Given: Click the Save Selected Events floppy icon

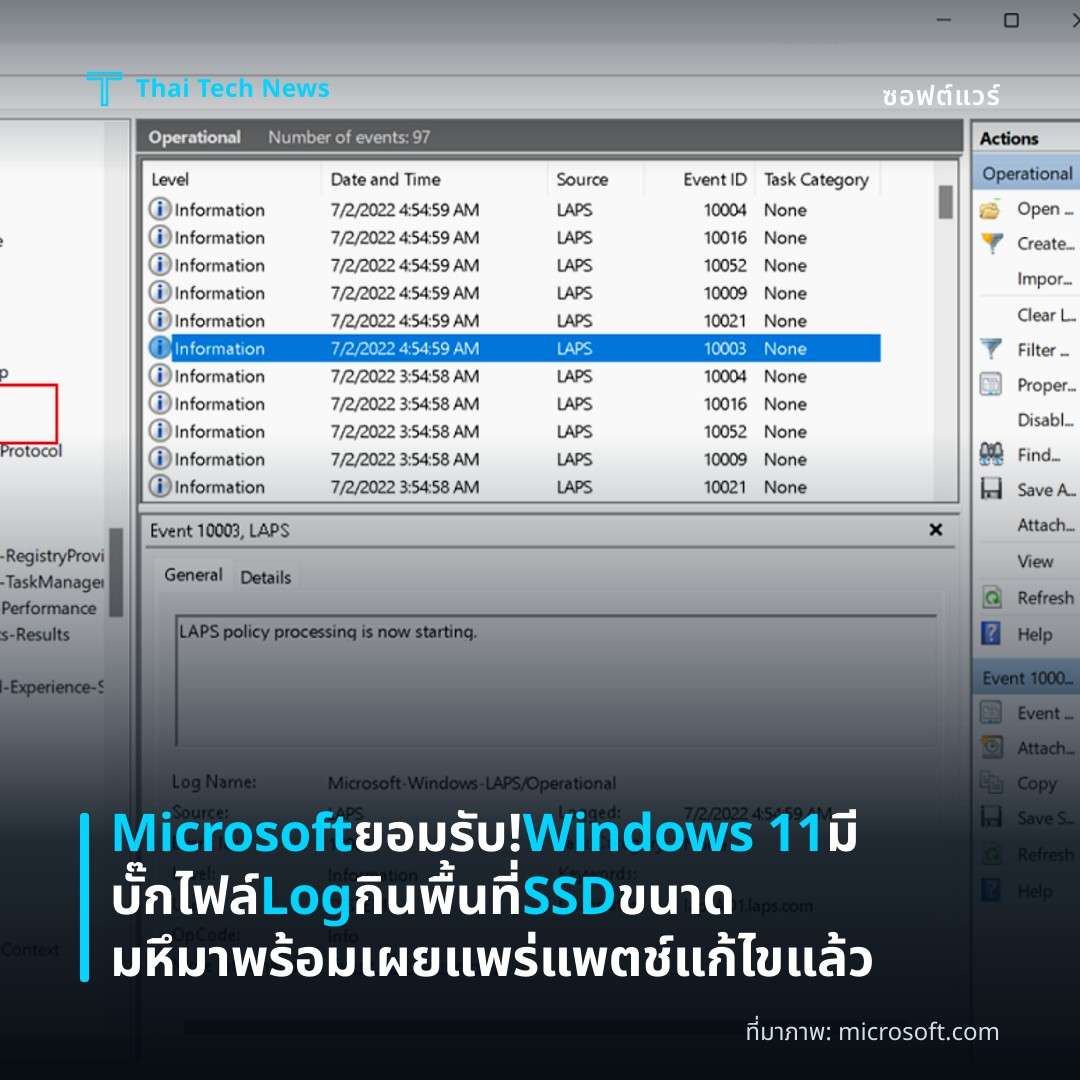Looking at the screenshot, I should [x=990, y=818].
